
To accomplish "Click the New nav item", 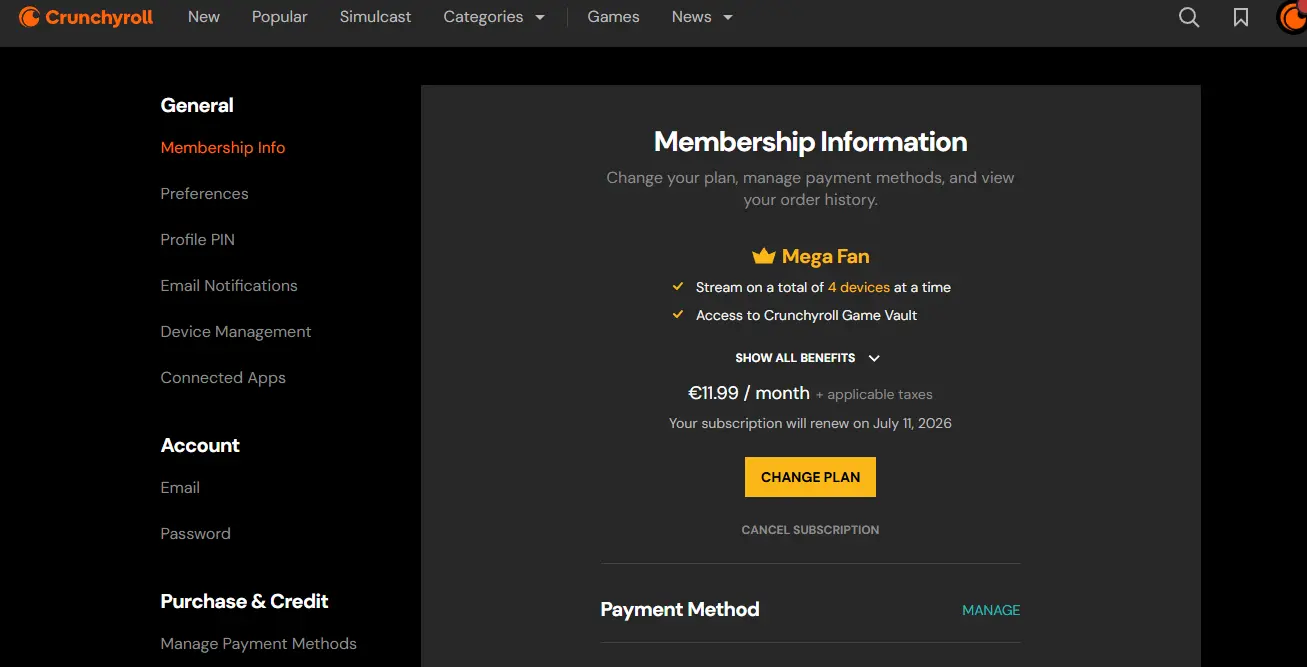I will (x=204, y=17).
